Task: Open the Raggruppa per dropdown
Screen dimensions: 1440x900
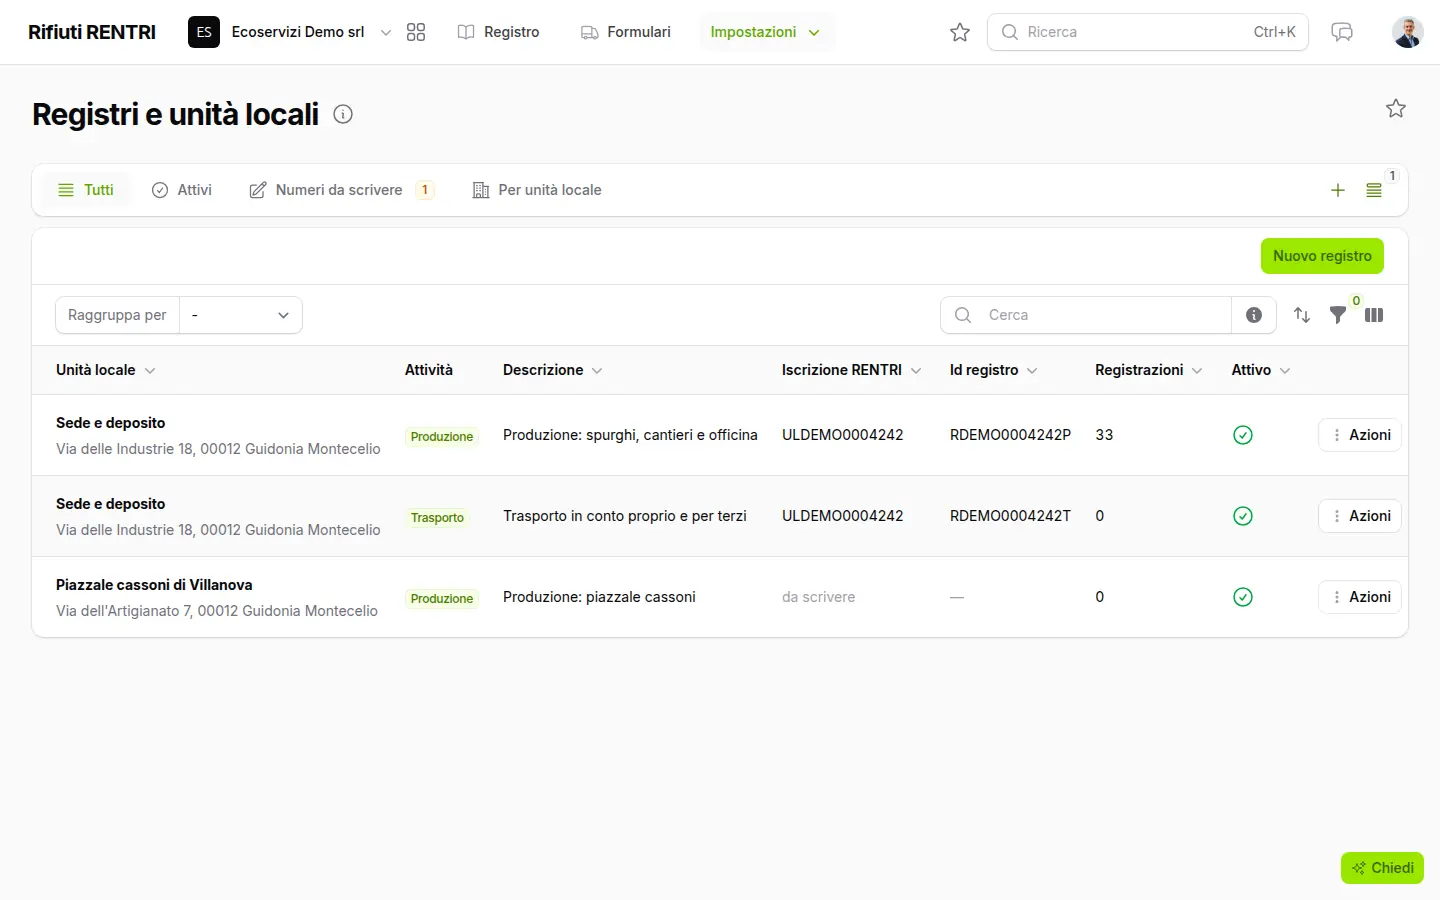Action: 241,315
